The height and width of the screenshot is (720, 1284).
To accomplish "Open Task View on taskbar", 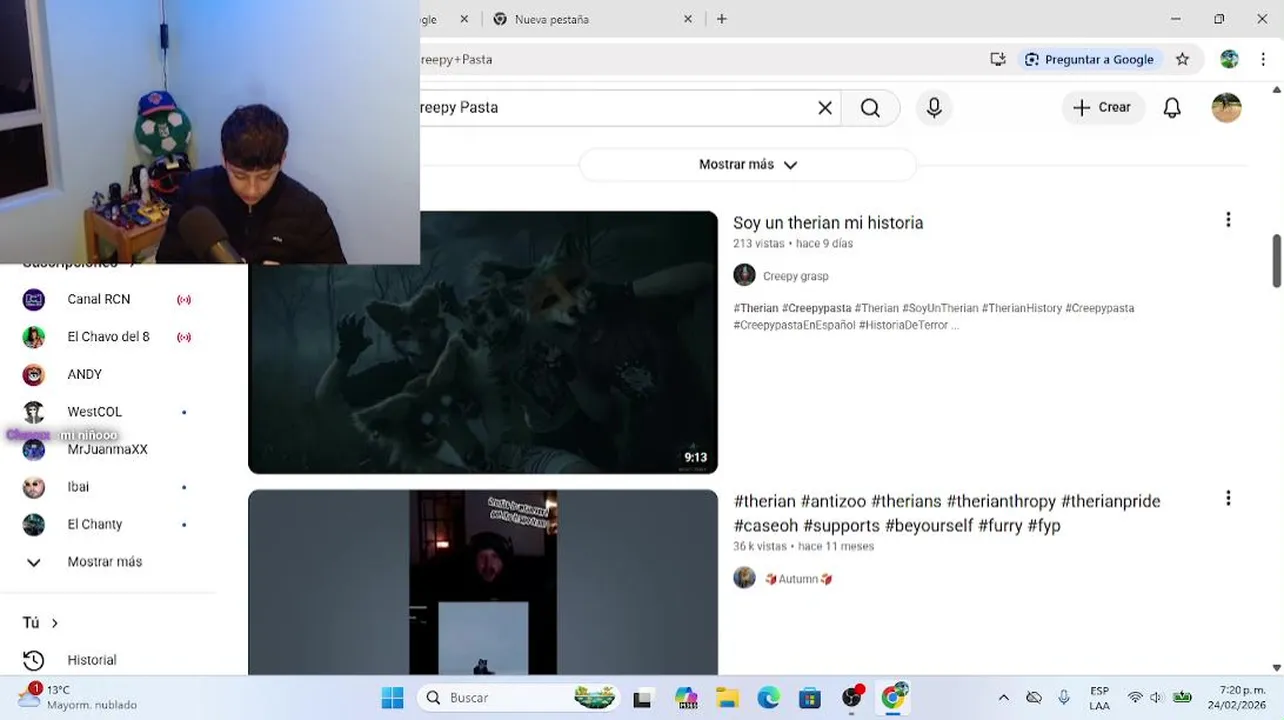I will (642, 698).
